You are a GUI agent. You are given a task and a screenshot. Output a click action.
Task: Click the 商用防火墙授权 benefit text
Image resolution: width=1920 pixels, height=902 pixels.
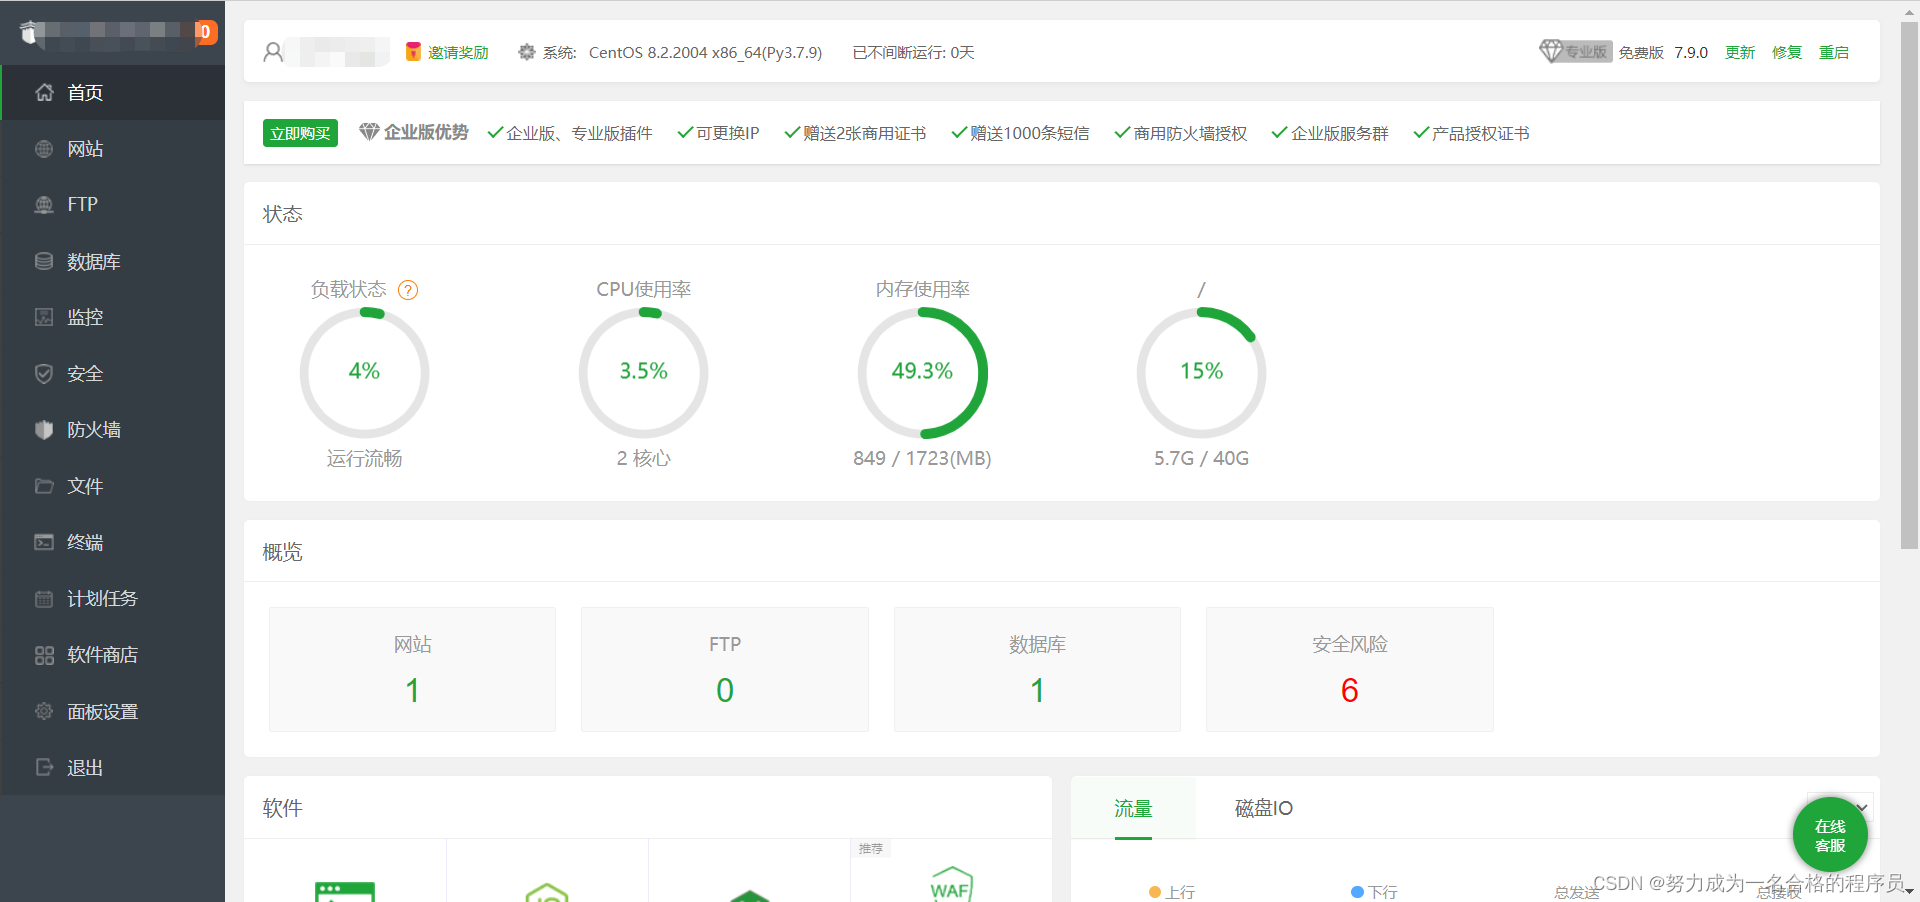(1190, 133)
